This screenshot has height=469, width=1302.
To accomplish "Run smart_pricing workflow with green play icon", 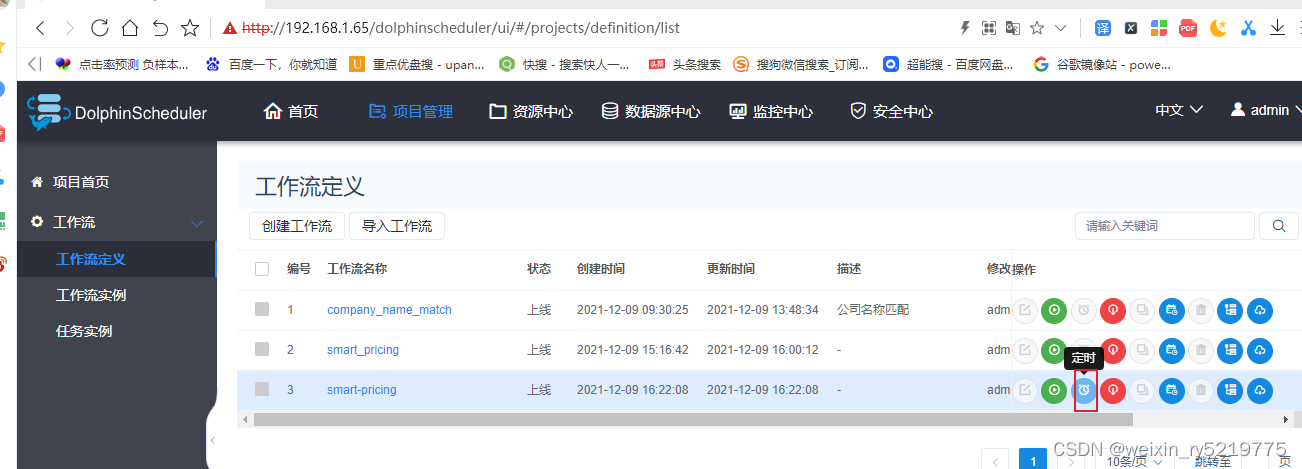I will tap(1054, 350).
